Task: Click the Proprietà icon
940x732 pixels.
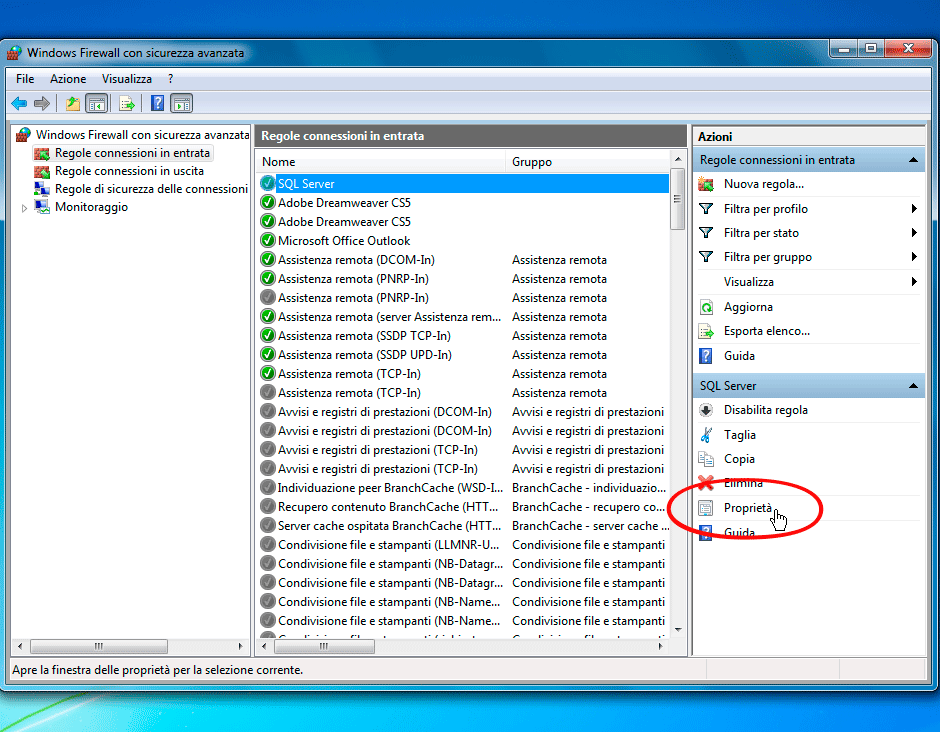Action: coord(706,508)
